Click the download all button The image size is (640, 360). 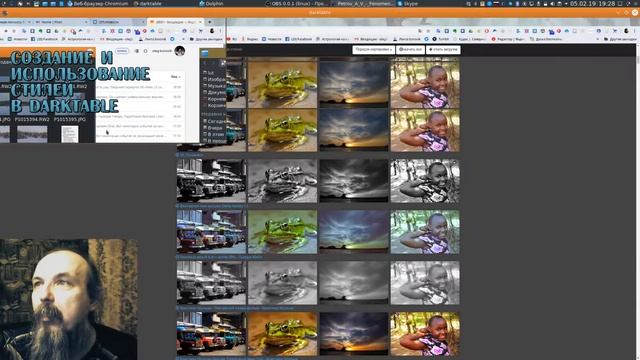click(x=410, y=49)
